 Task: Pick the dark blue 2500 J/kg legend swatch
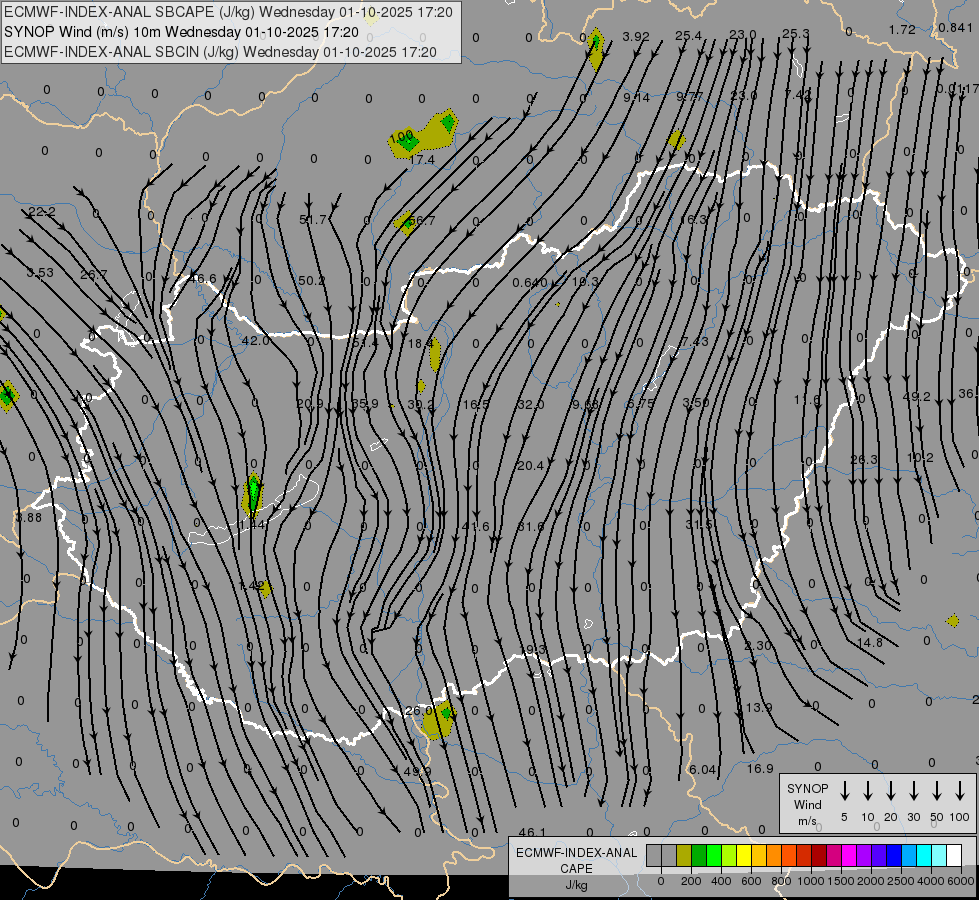894,856
